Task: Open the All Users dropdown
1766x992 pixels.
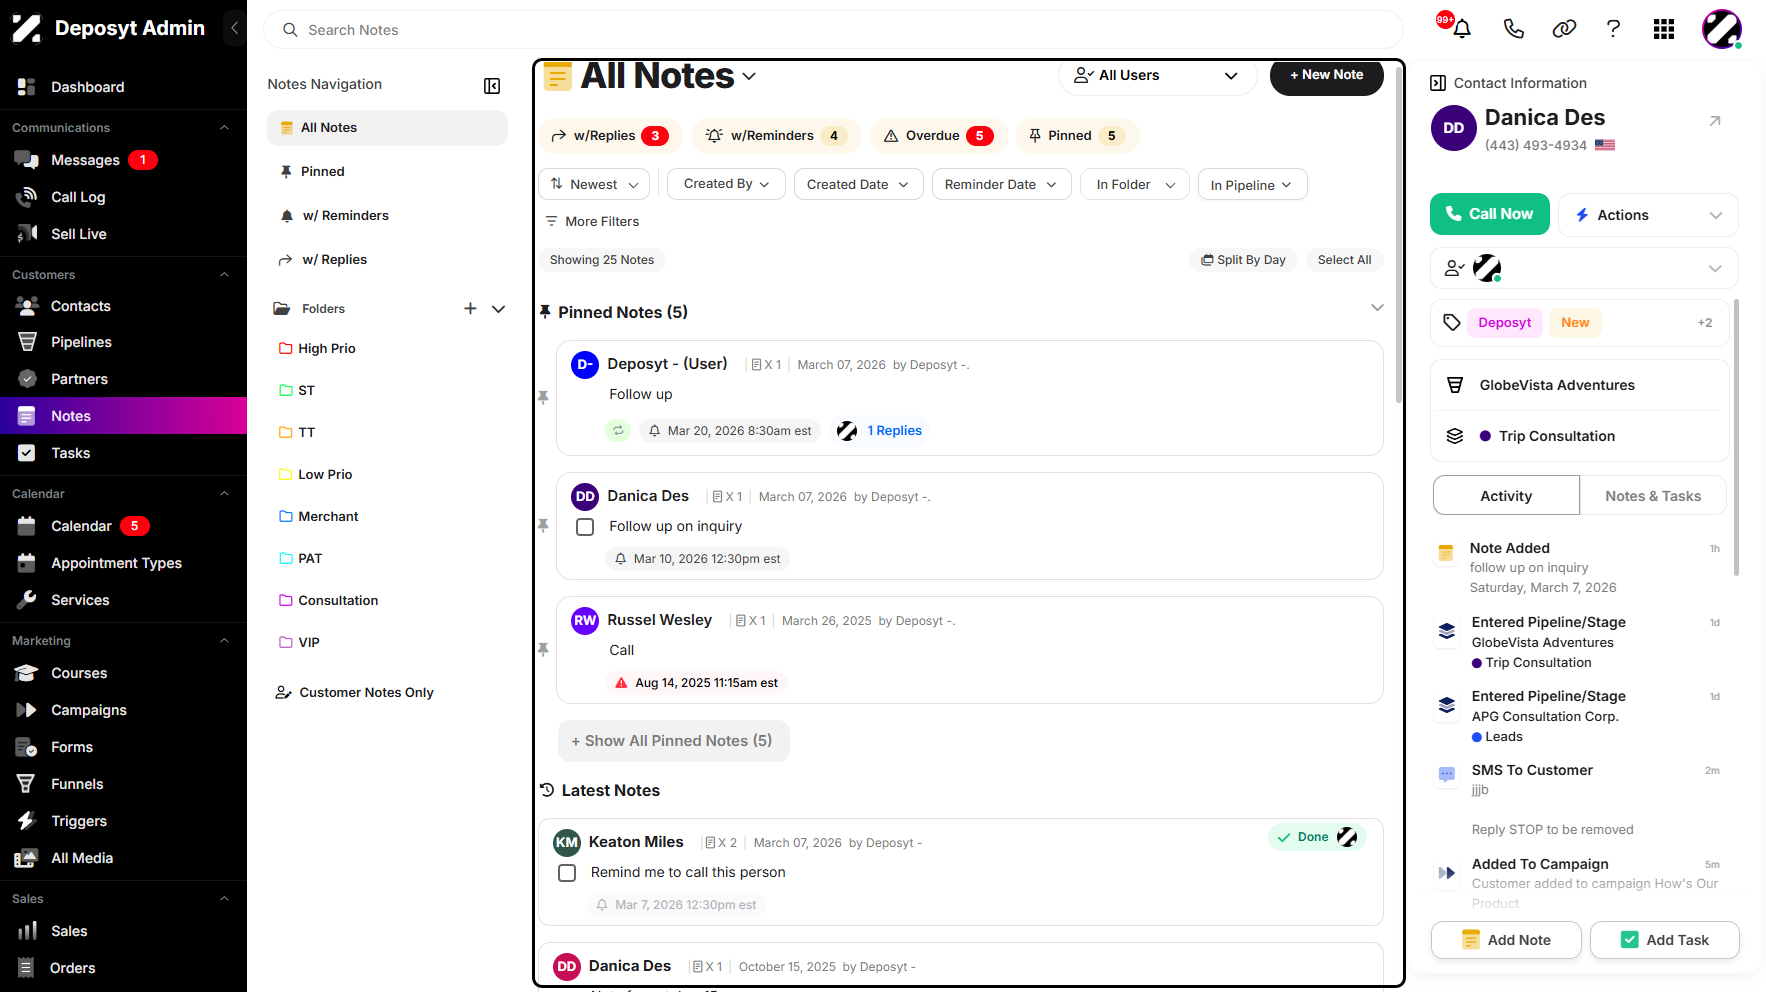Action: tap(1157, 76)
